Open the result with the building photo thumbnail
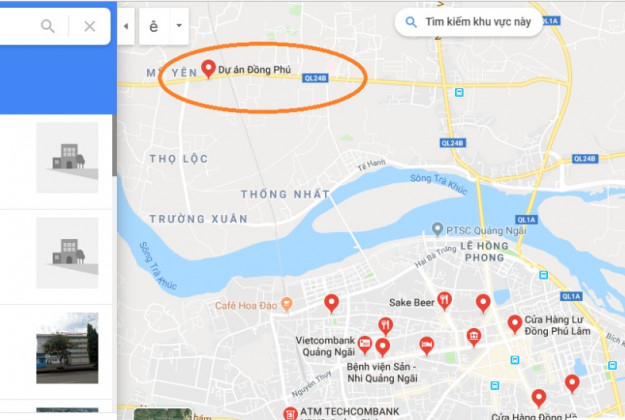This screenshot has height=420, width=625. [x=67, y=348]
